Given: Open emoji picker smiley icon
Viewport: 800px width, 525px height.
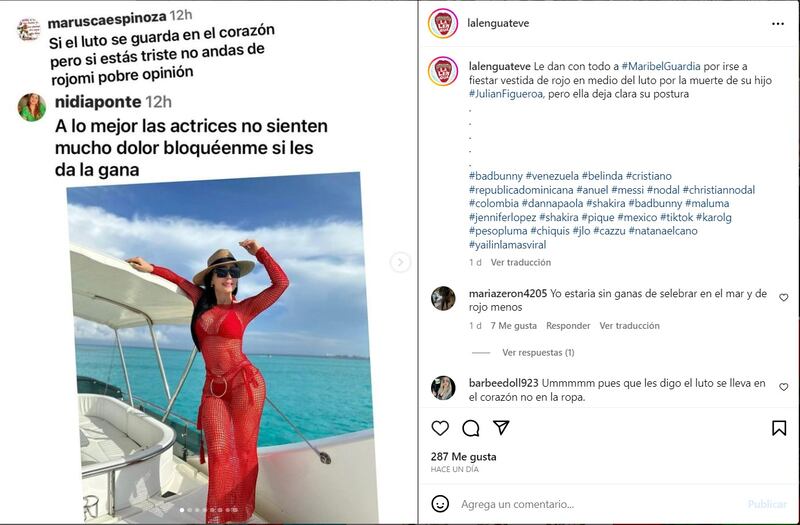Looking at the screenshot, I should pos(440,504).
